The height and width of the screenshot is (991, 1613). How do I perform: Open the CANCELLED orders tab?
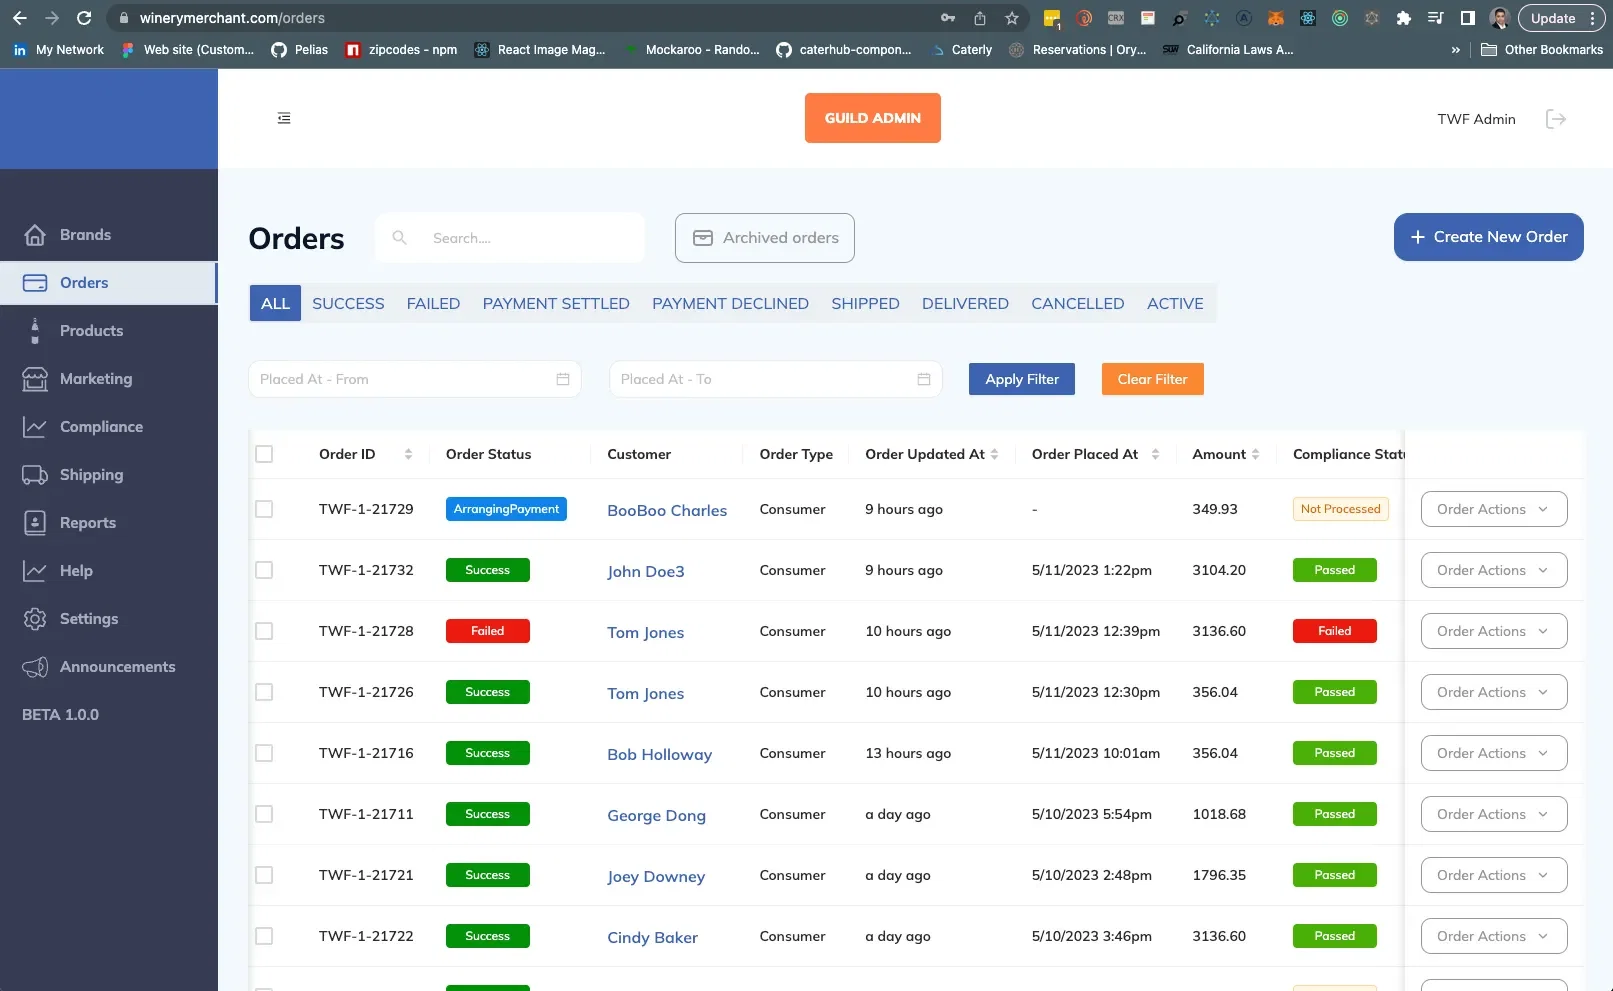click(x=1077, y=303)
